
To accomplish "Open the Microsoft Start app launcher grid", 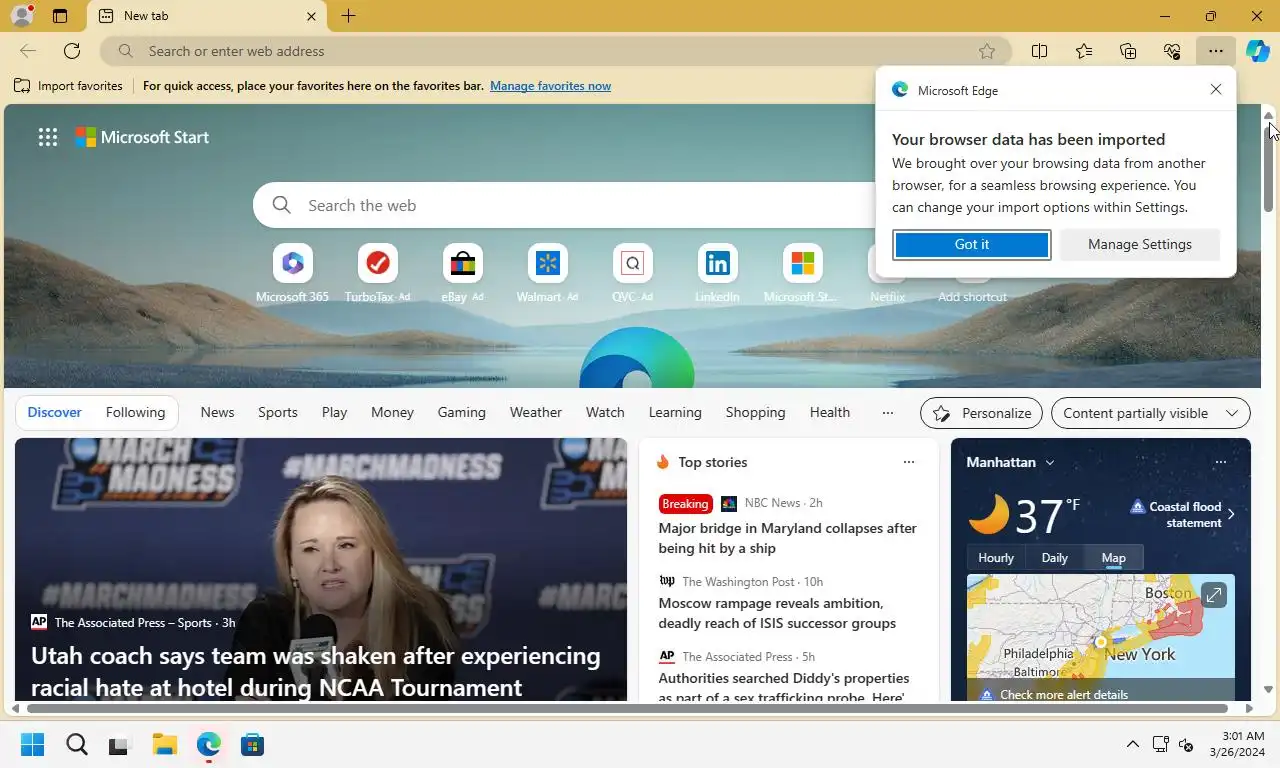I will [47, 137].
